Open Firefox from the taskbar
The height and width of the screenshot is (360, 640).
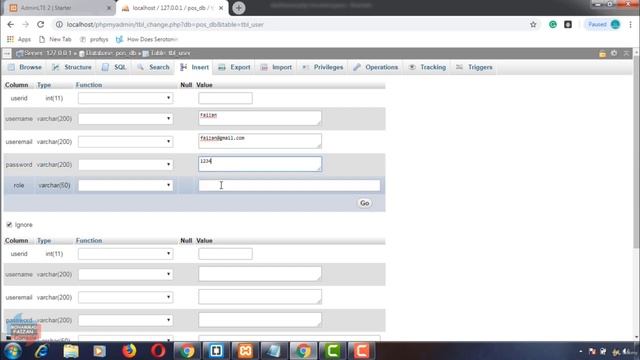(129, 351)
